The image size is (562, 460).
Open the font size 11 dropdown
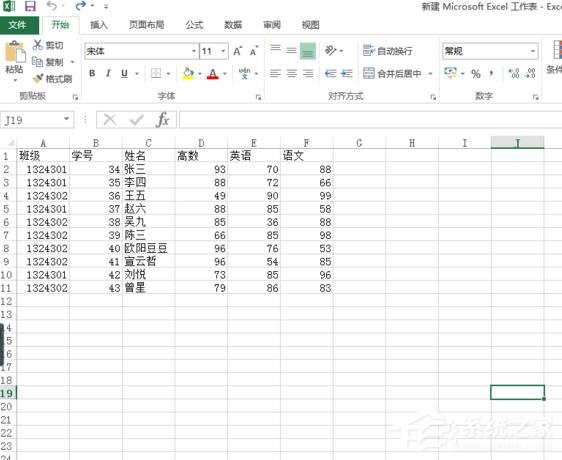[223, 51]
